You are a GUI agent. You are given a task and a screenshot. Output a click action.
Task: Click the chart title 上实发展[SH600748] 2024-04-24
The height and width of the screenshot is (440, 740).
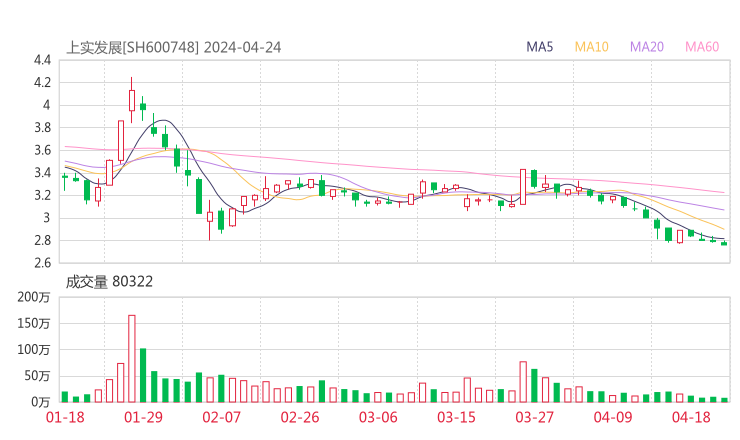[x=174, y=48]
